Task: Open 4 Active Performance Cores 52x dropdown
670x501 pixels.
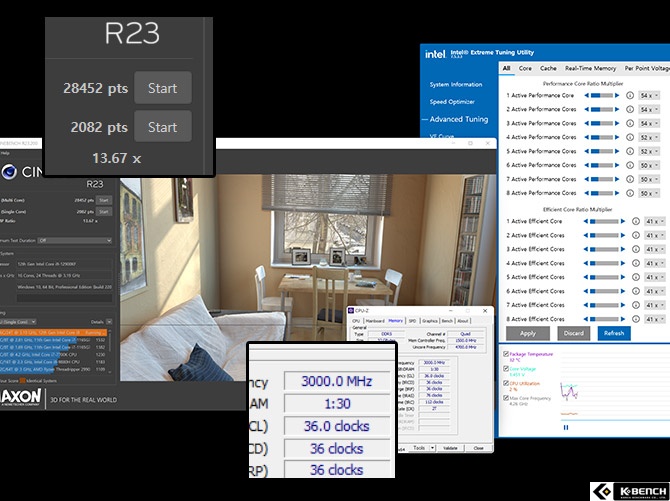Action: pos(649,138)
